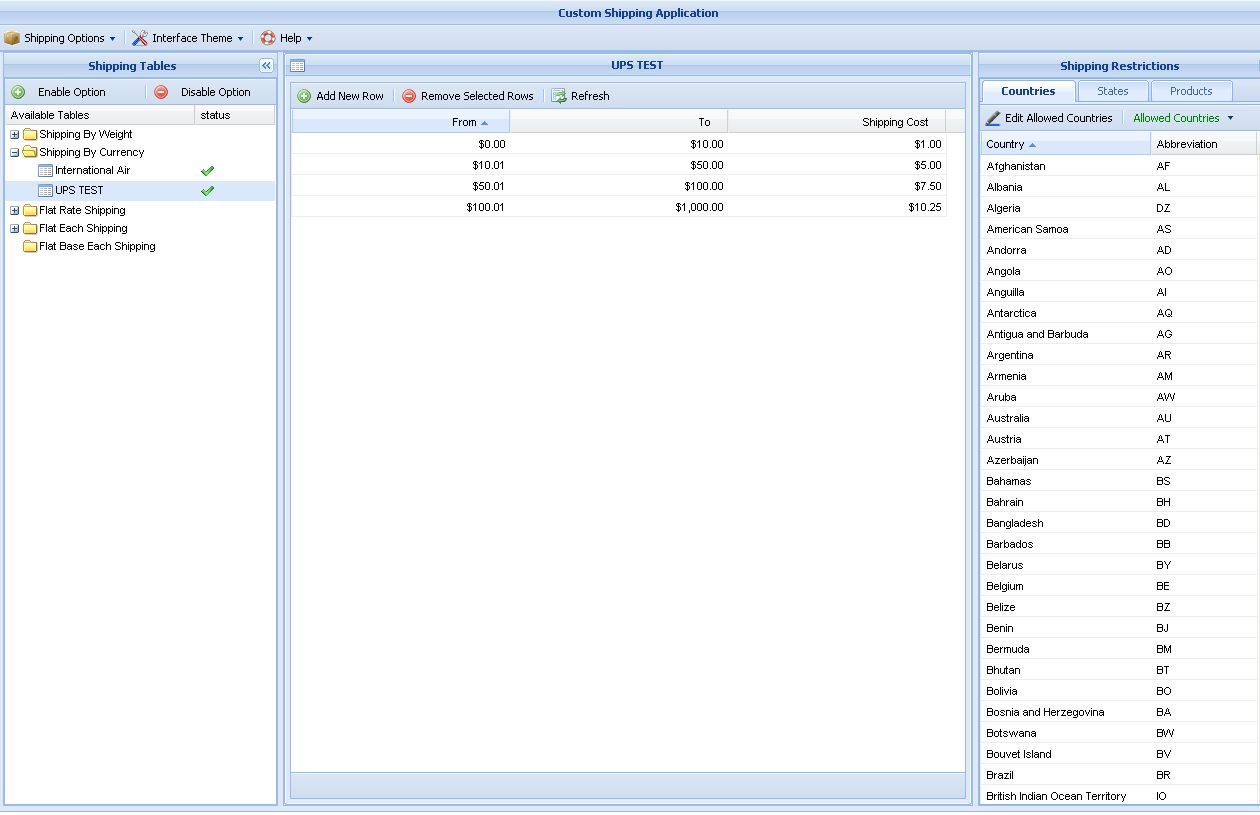Click the Flat Base Each Shipping folder icon
The height and width of the screenshot is (815, 1260).
(30, 246)
